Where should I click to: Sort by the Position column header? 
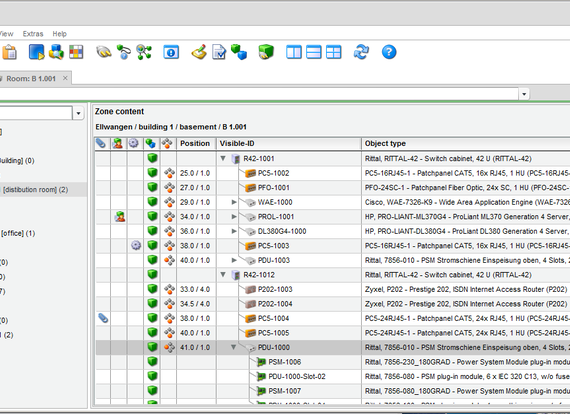pos(196,144)
